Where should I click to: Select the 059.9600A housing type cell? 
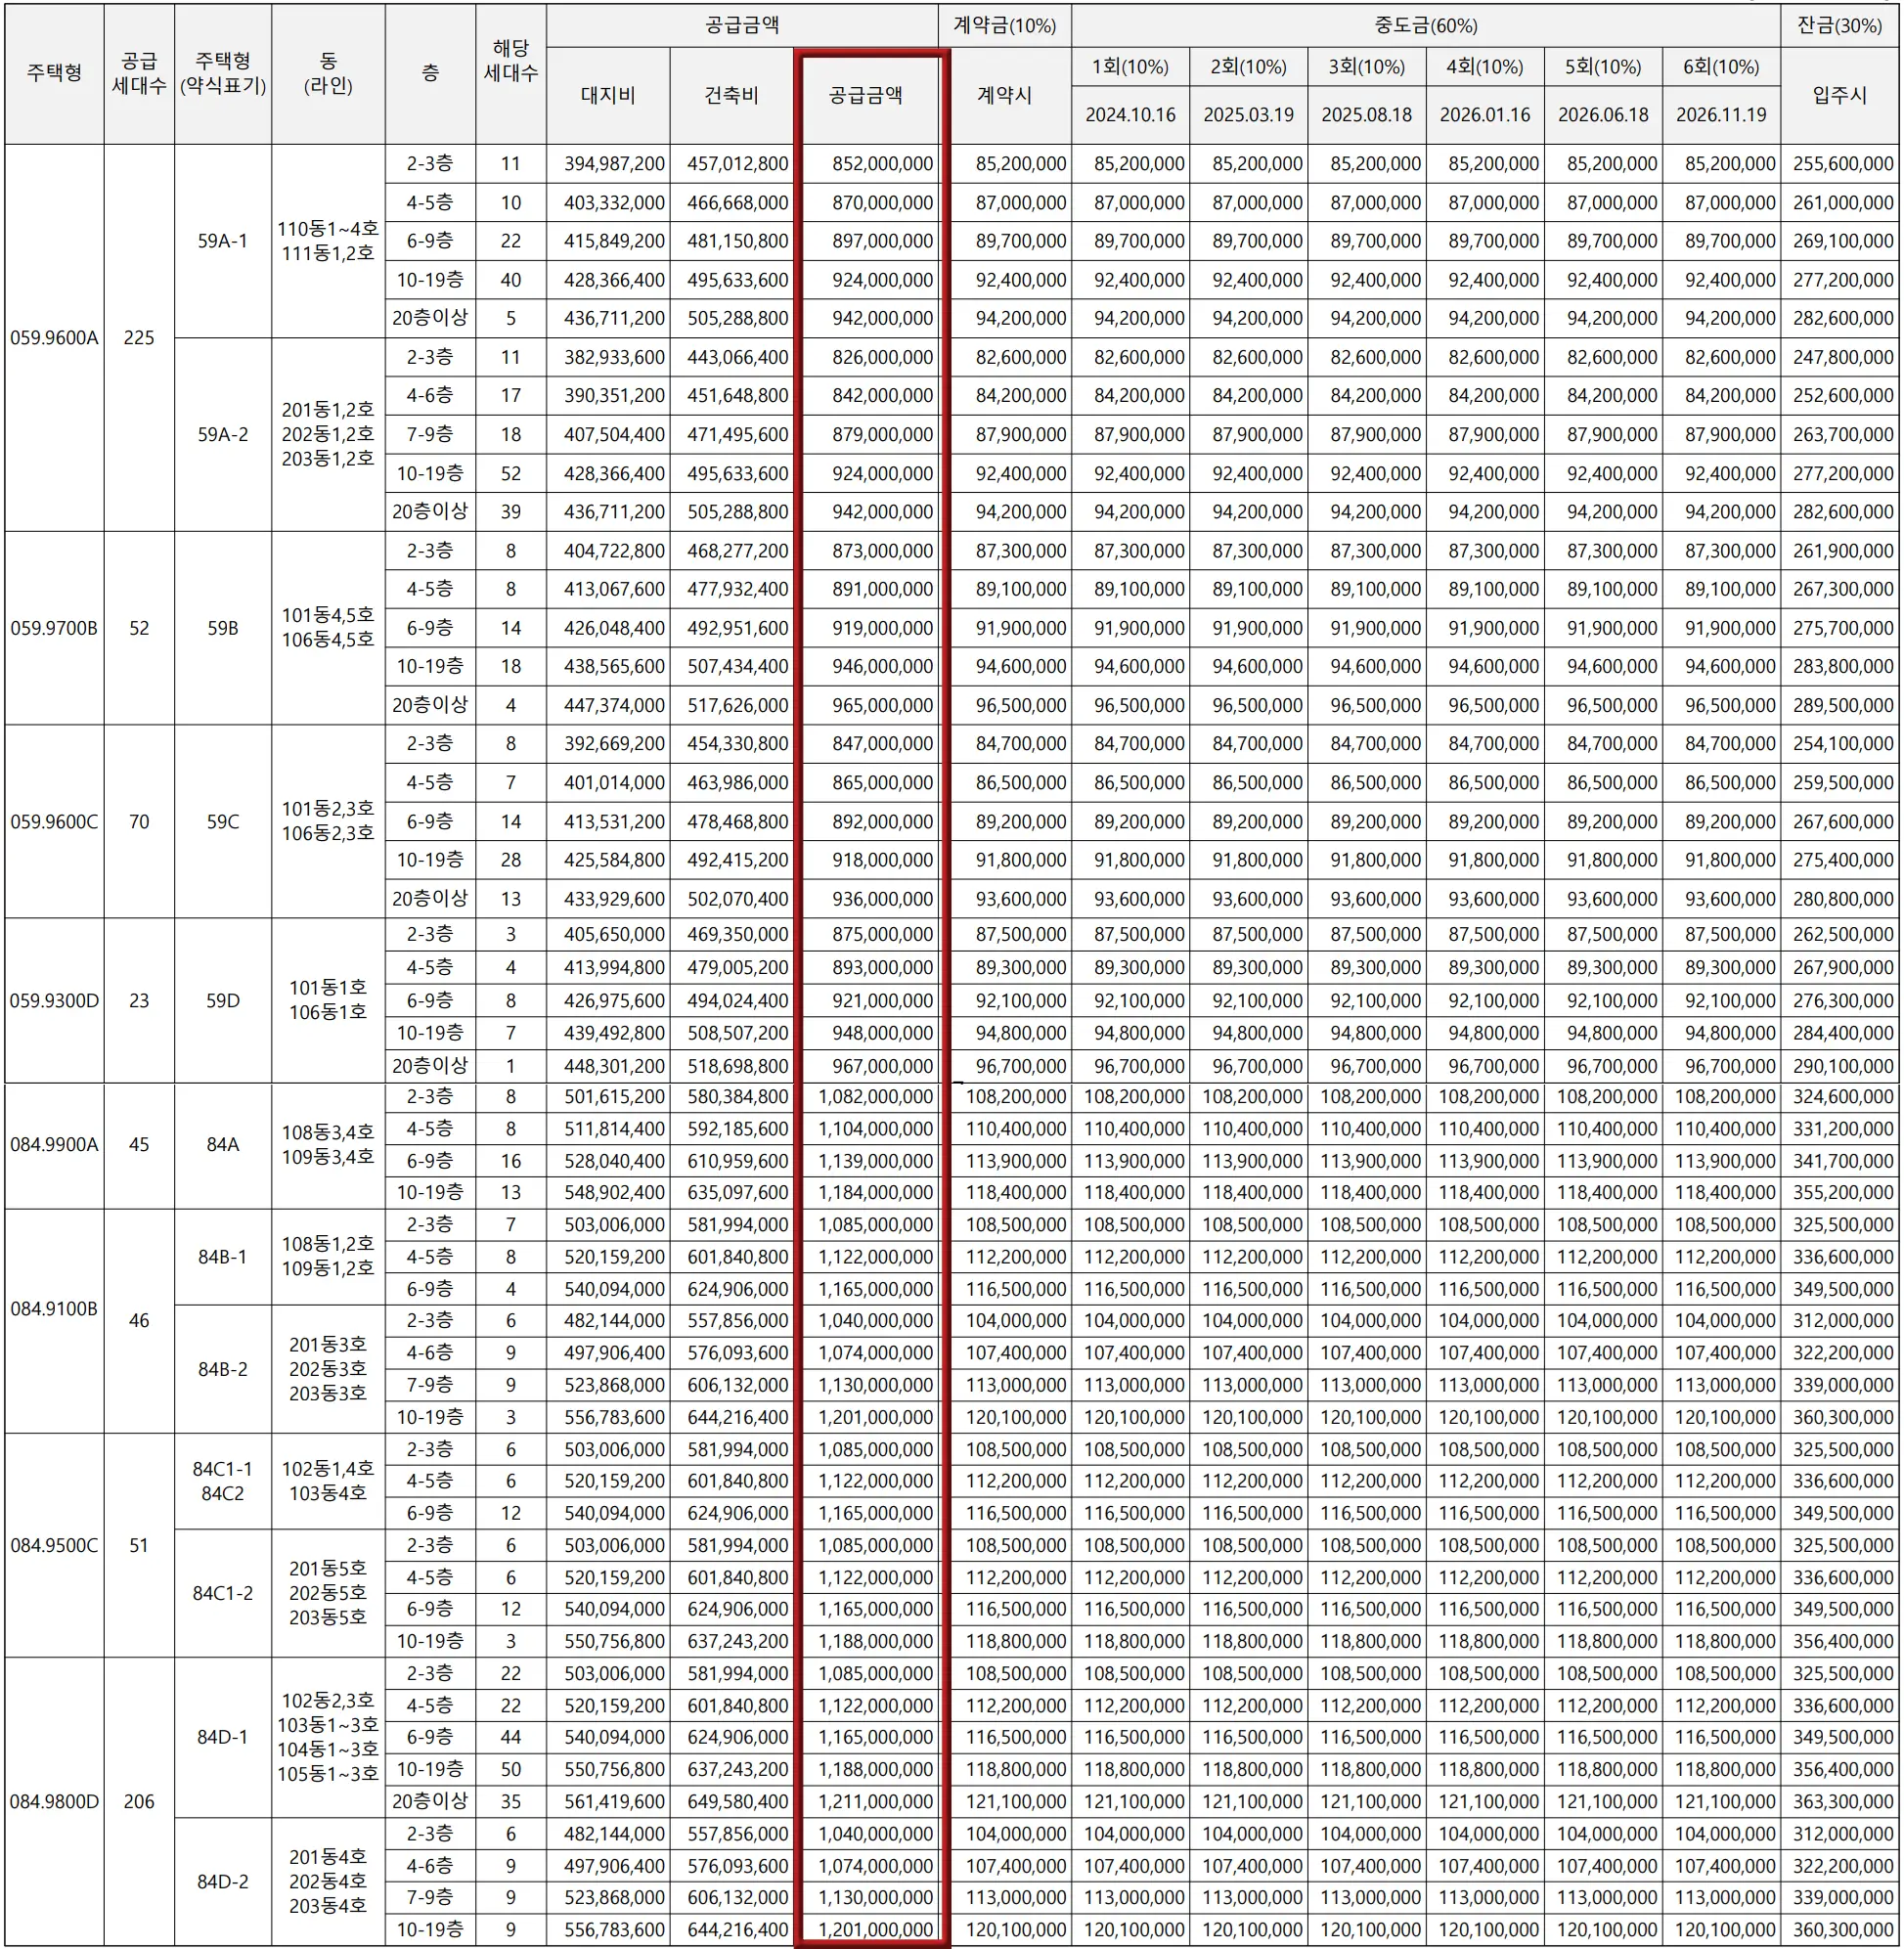click(x=54, y=338)
